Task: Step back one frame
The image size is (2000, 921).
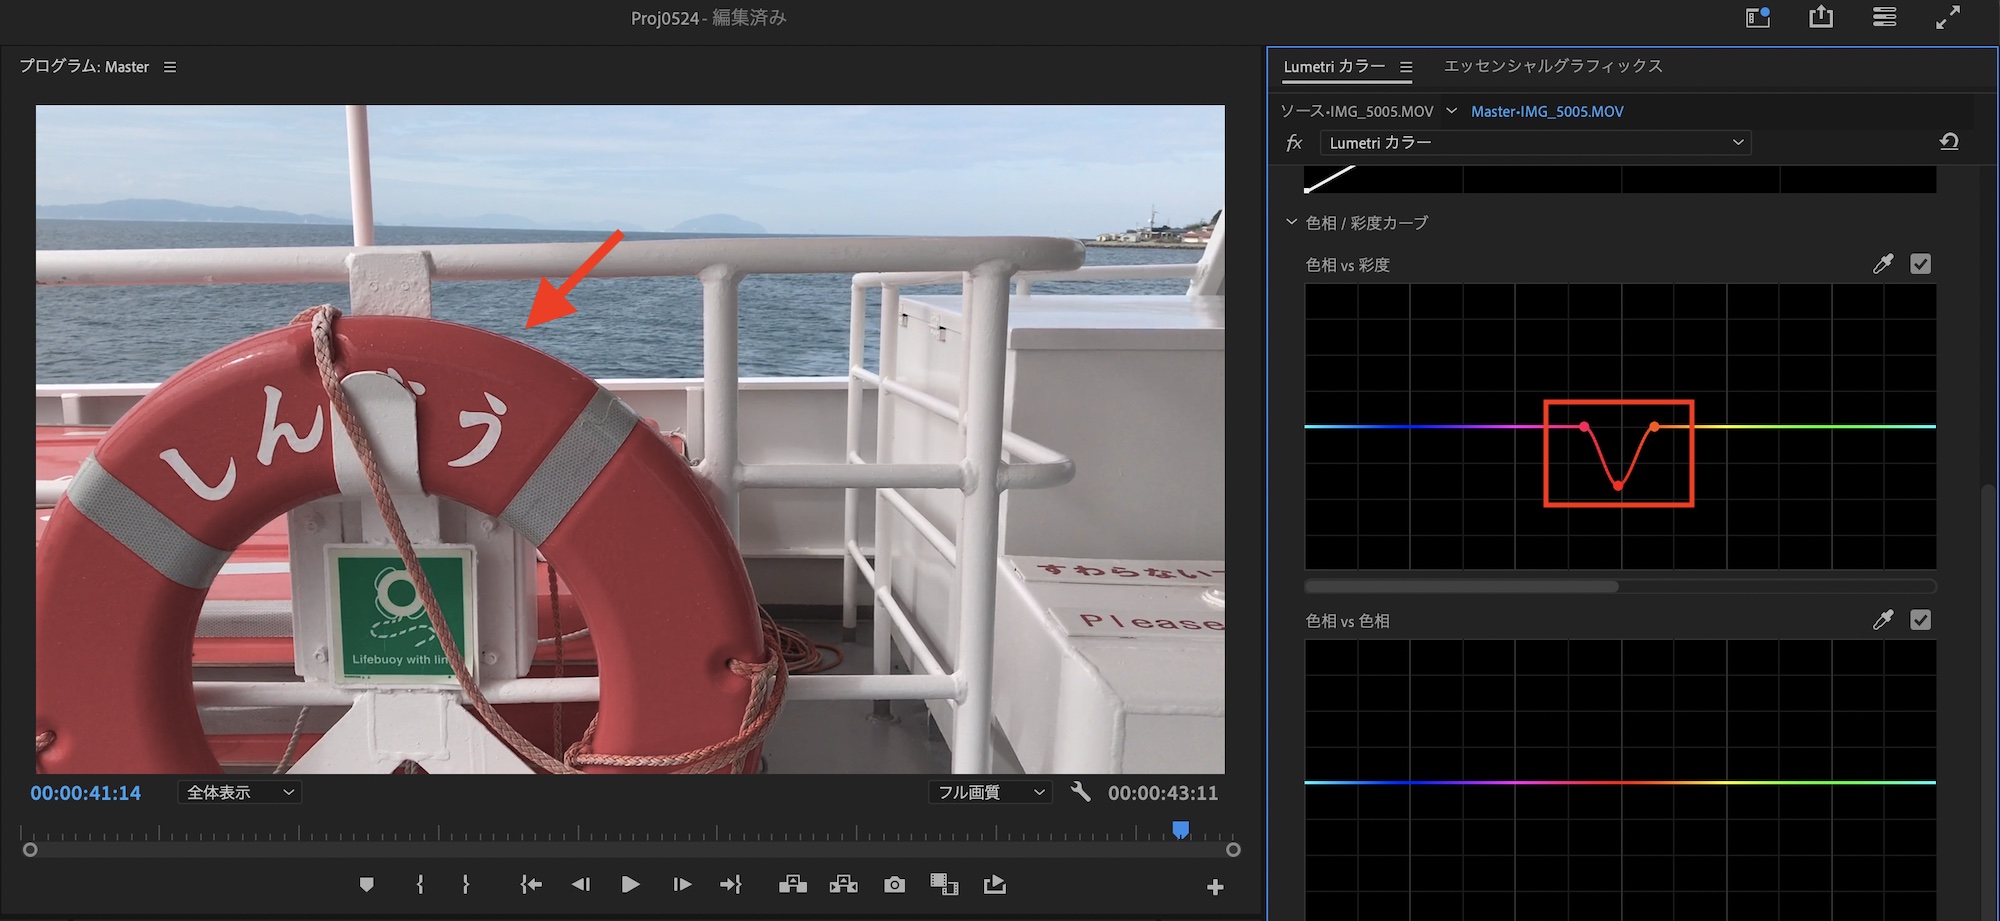Action: [x=581, y=885]
